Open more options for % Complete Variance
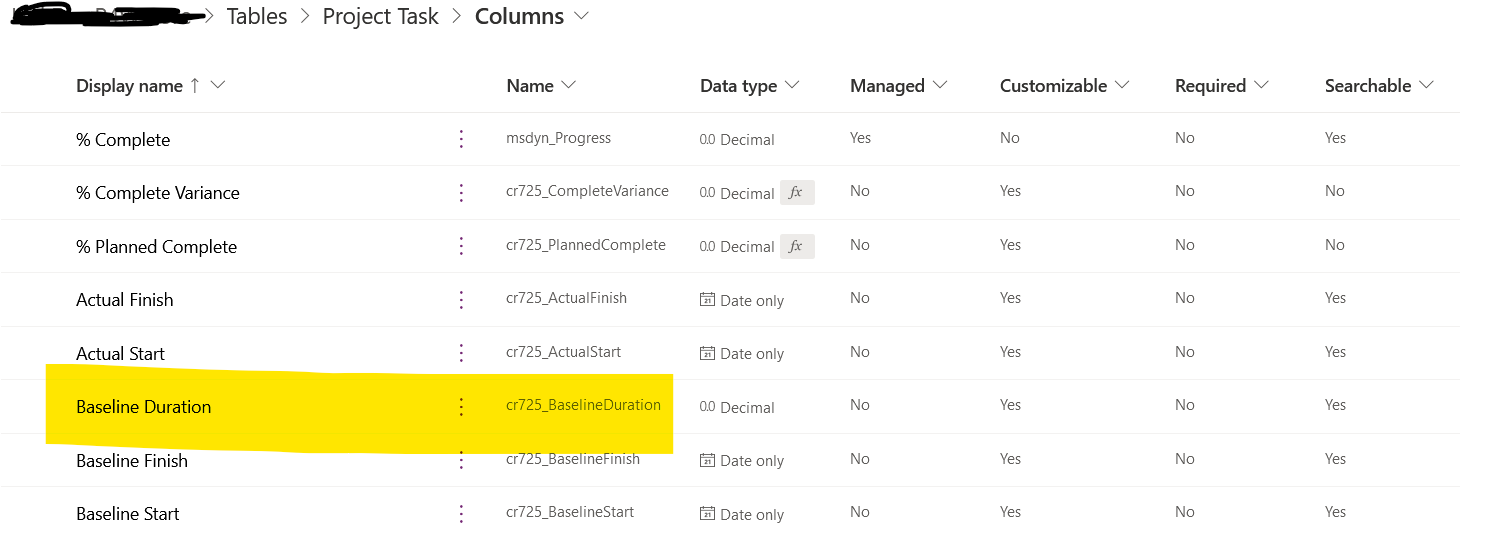This screenshot has width=1497, height=533. 461,192
